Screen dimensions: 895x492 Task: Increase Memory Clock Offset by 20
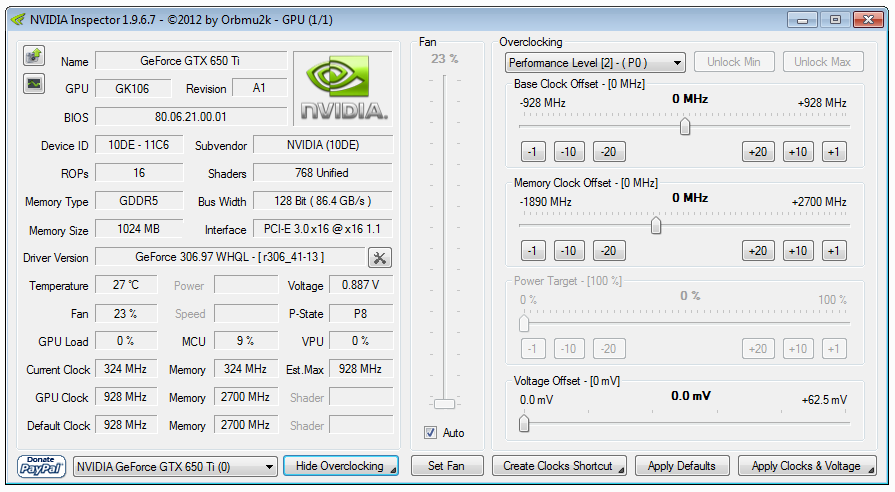click(x=758, y=251)
